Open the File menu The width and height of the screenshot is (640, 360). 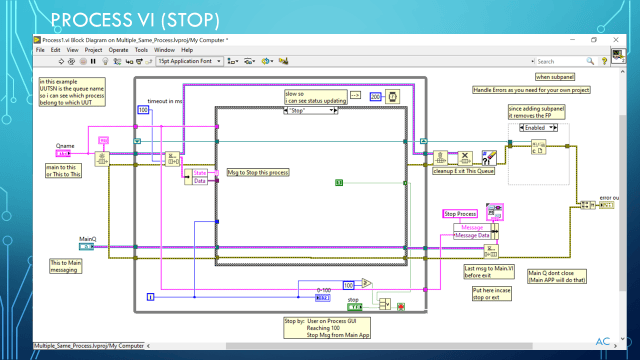(40, 50)
